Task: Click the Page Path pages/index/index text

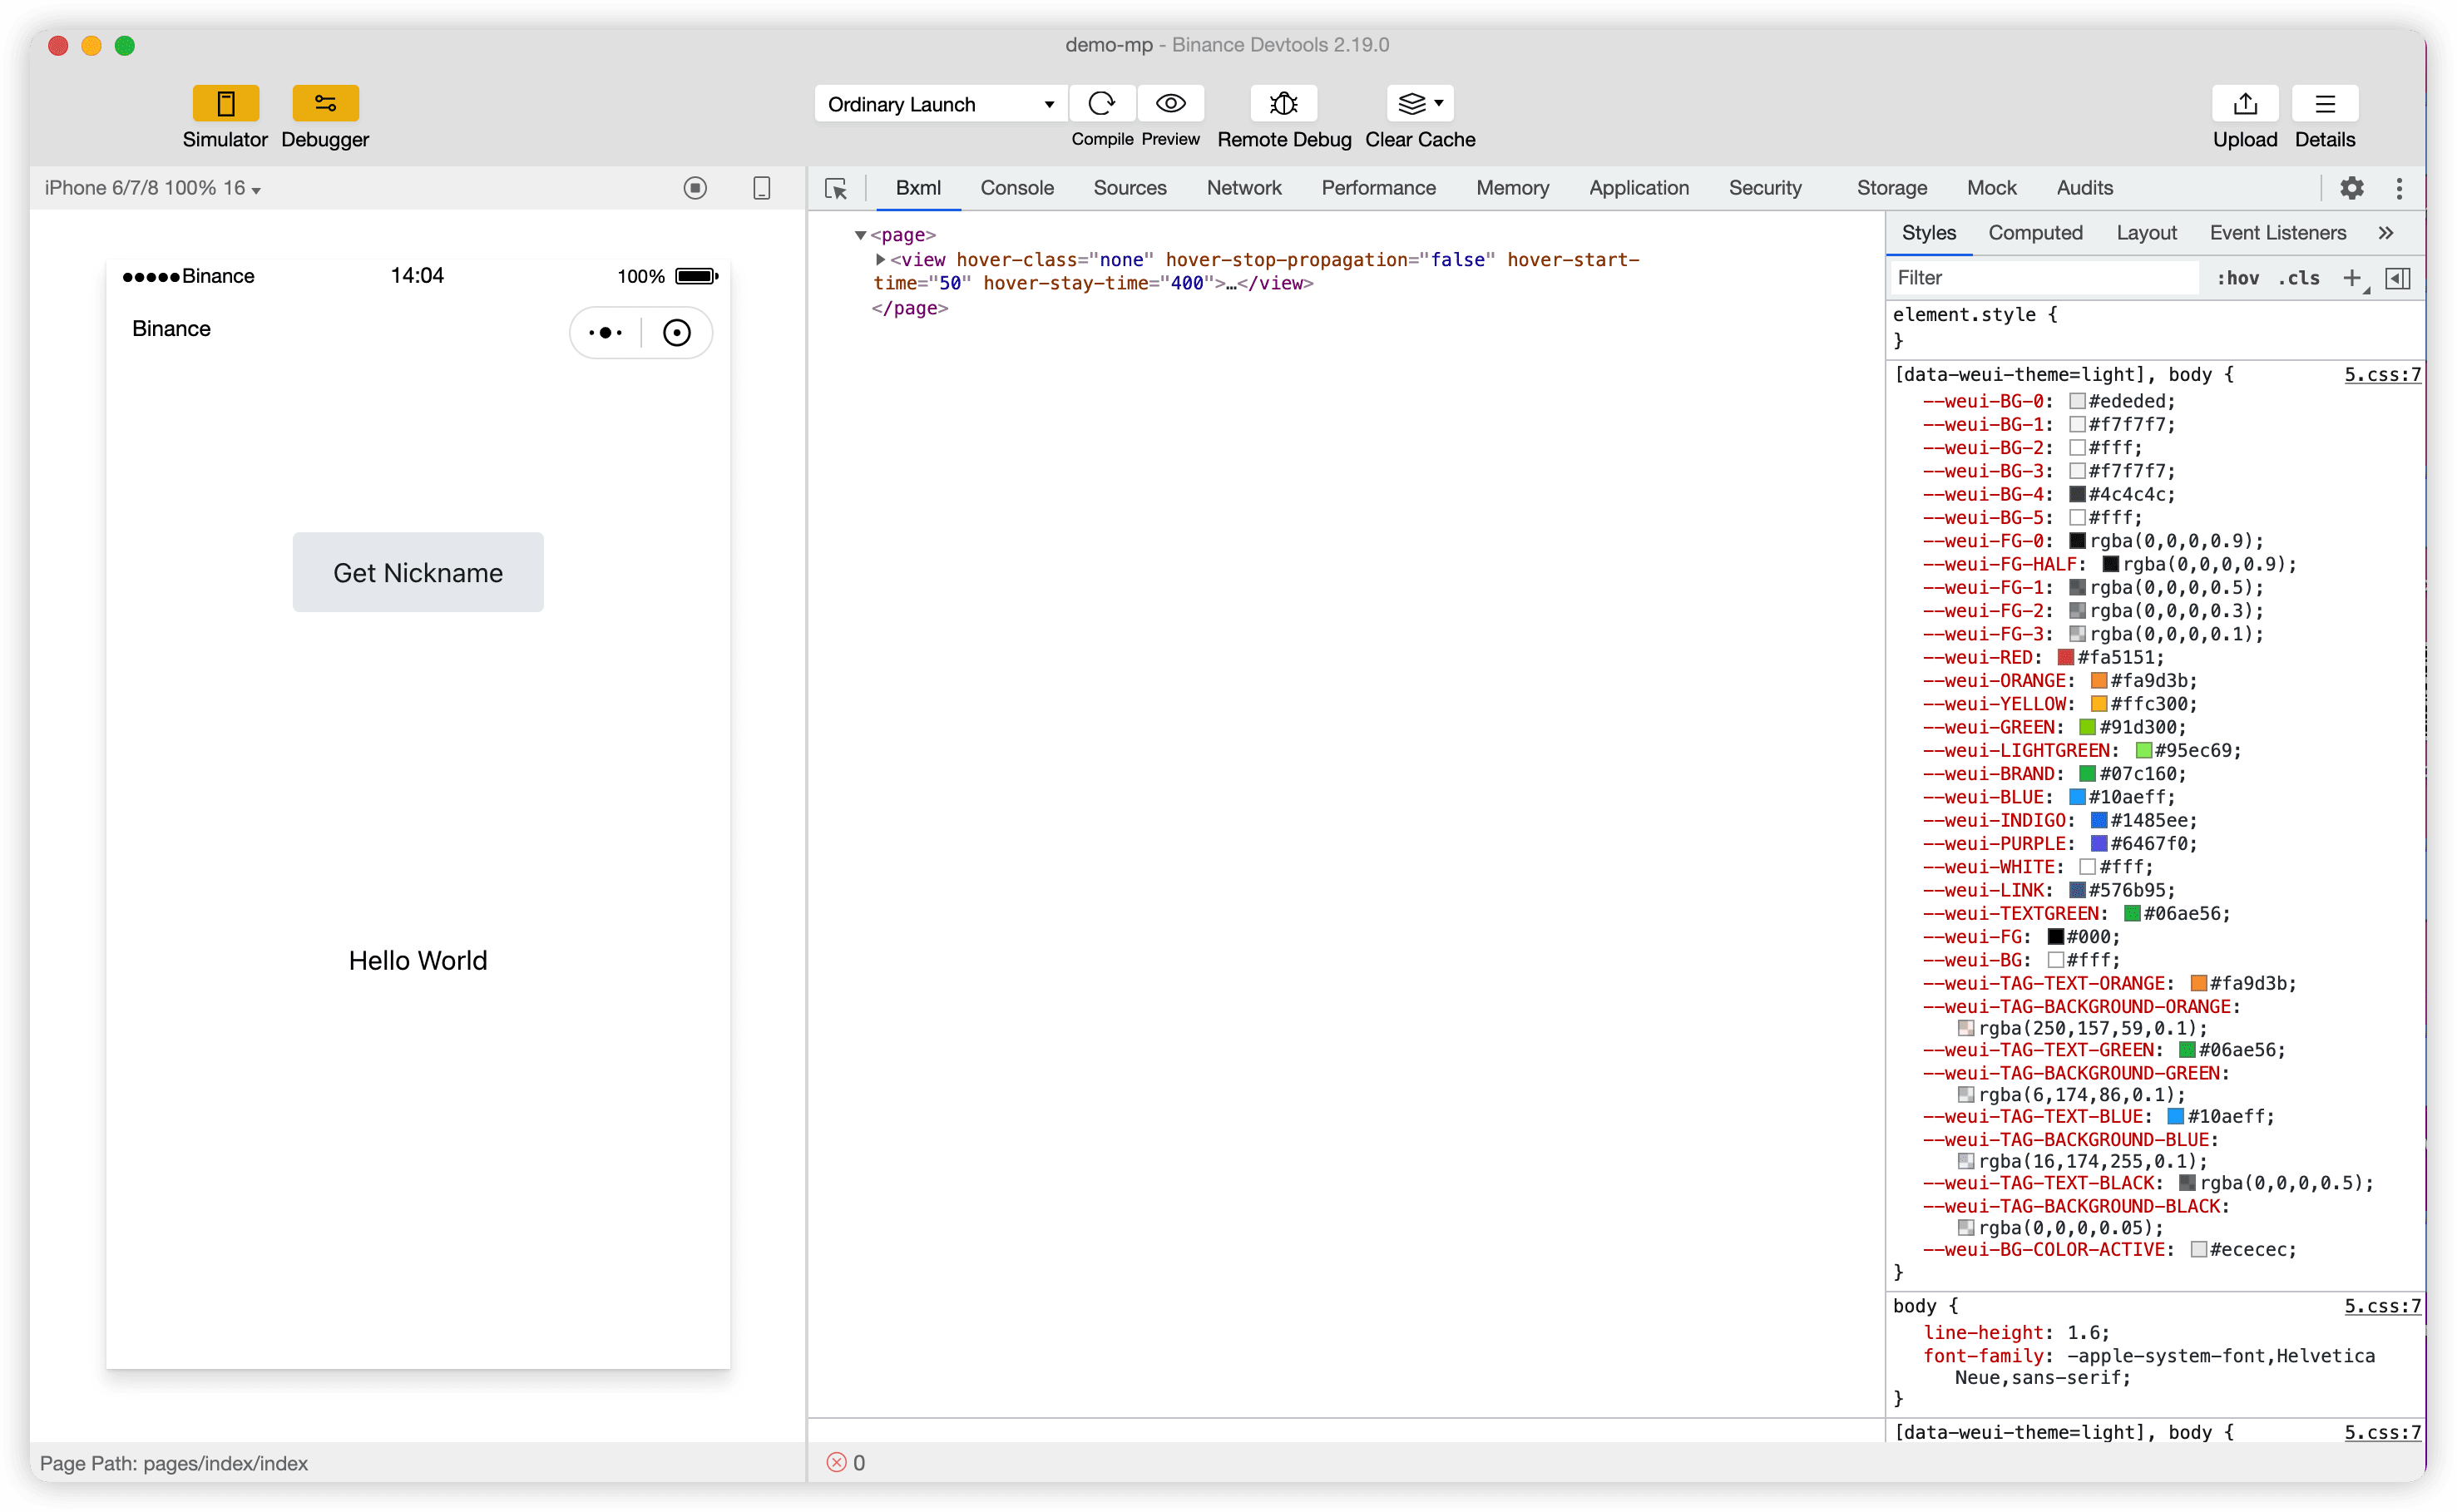Action: [x=174, y=1463]
